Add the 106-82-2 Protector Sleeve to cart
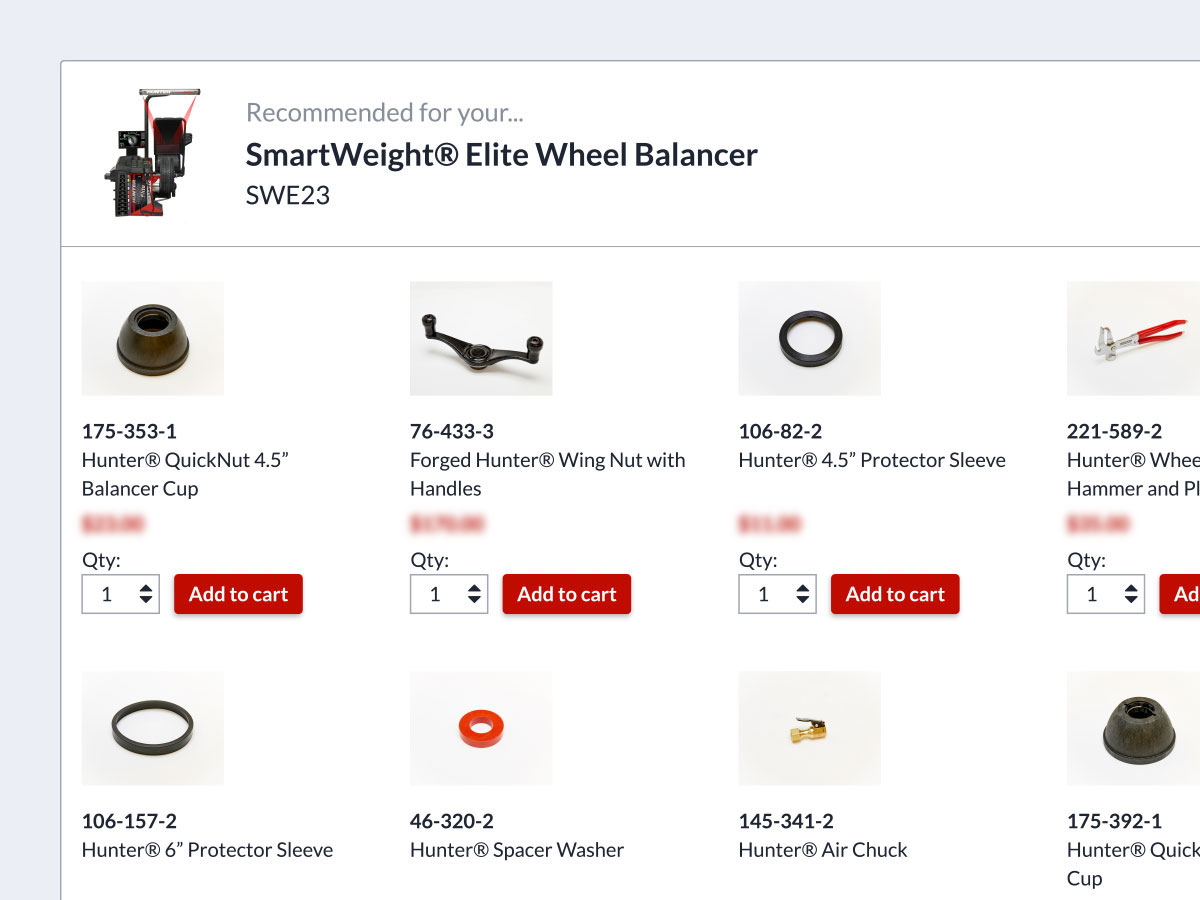The height and width of the screenshot is (900, 1200). click(895, 594)
